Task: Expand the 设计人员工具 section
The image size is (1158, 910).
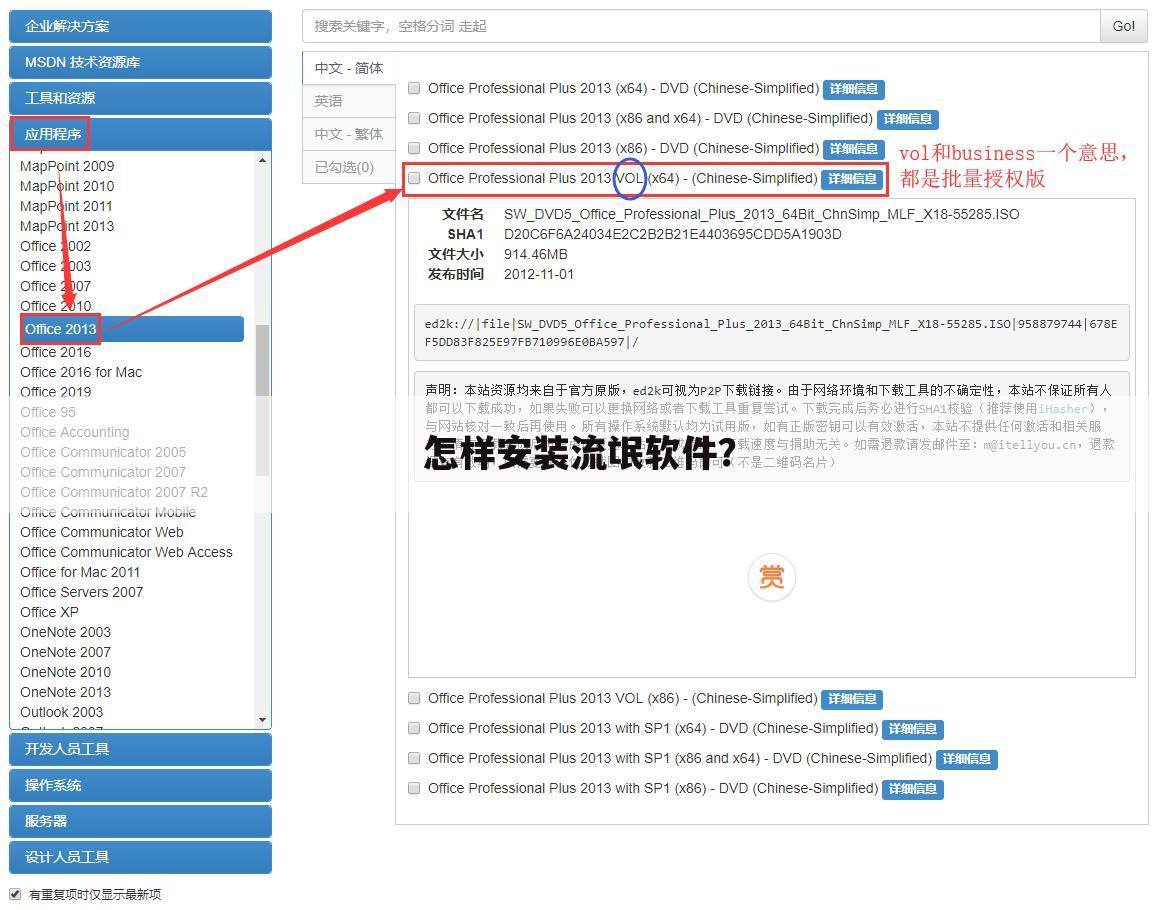Action: [140, 858]
